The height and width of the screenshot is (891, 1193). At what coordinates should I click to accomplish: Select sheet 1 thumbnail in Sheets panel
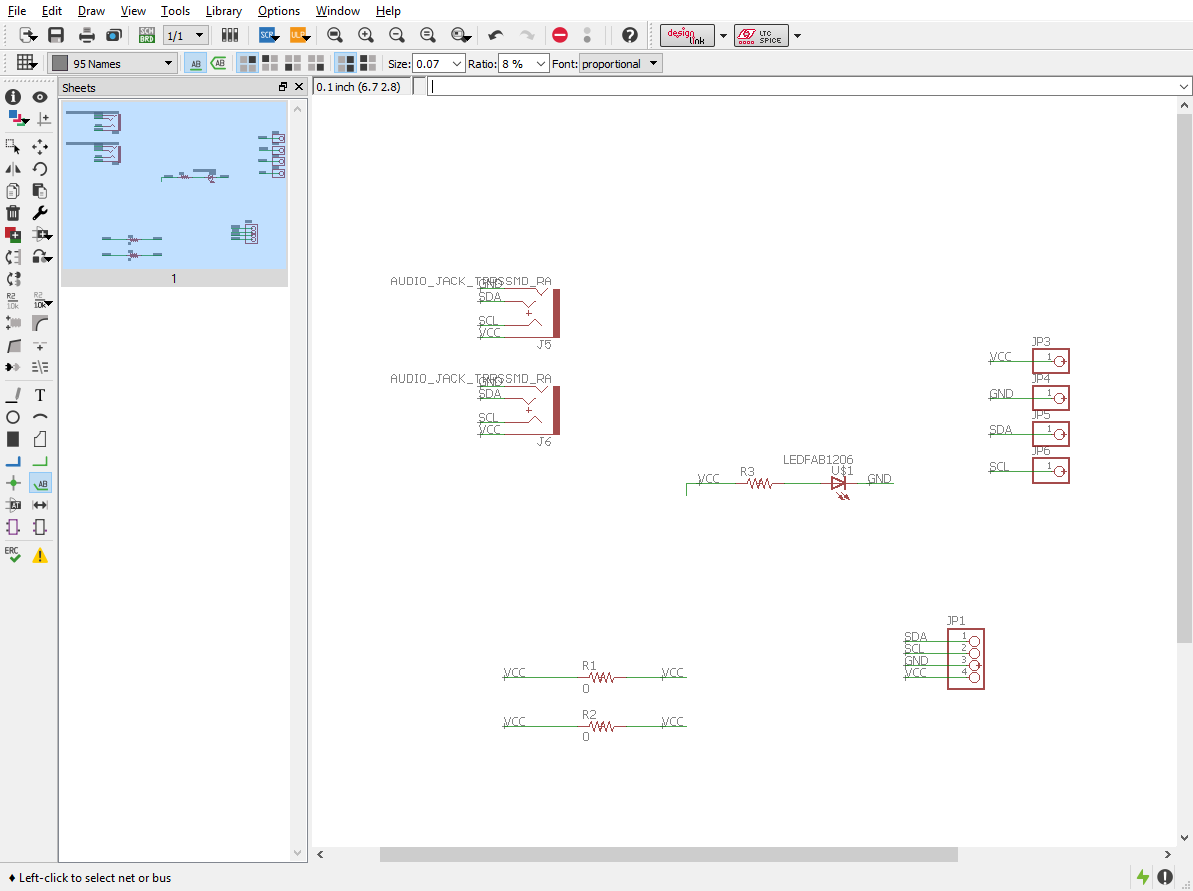[x=174, y=194]
